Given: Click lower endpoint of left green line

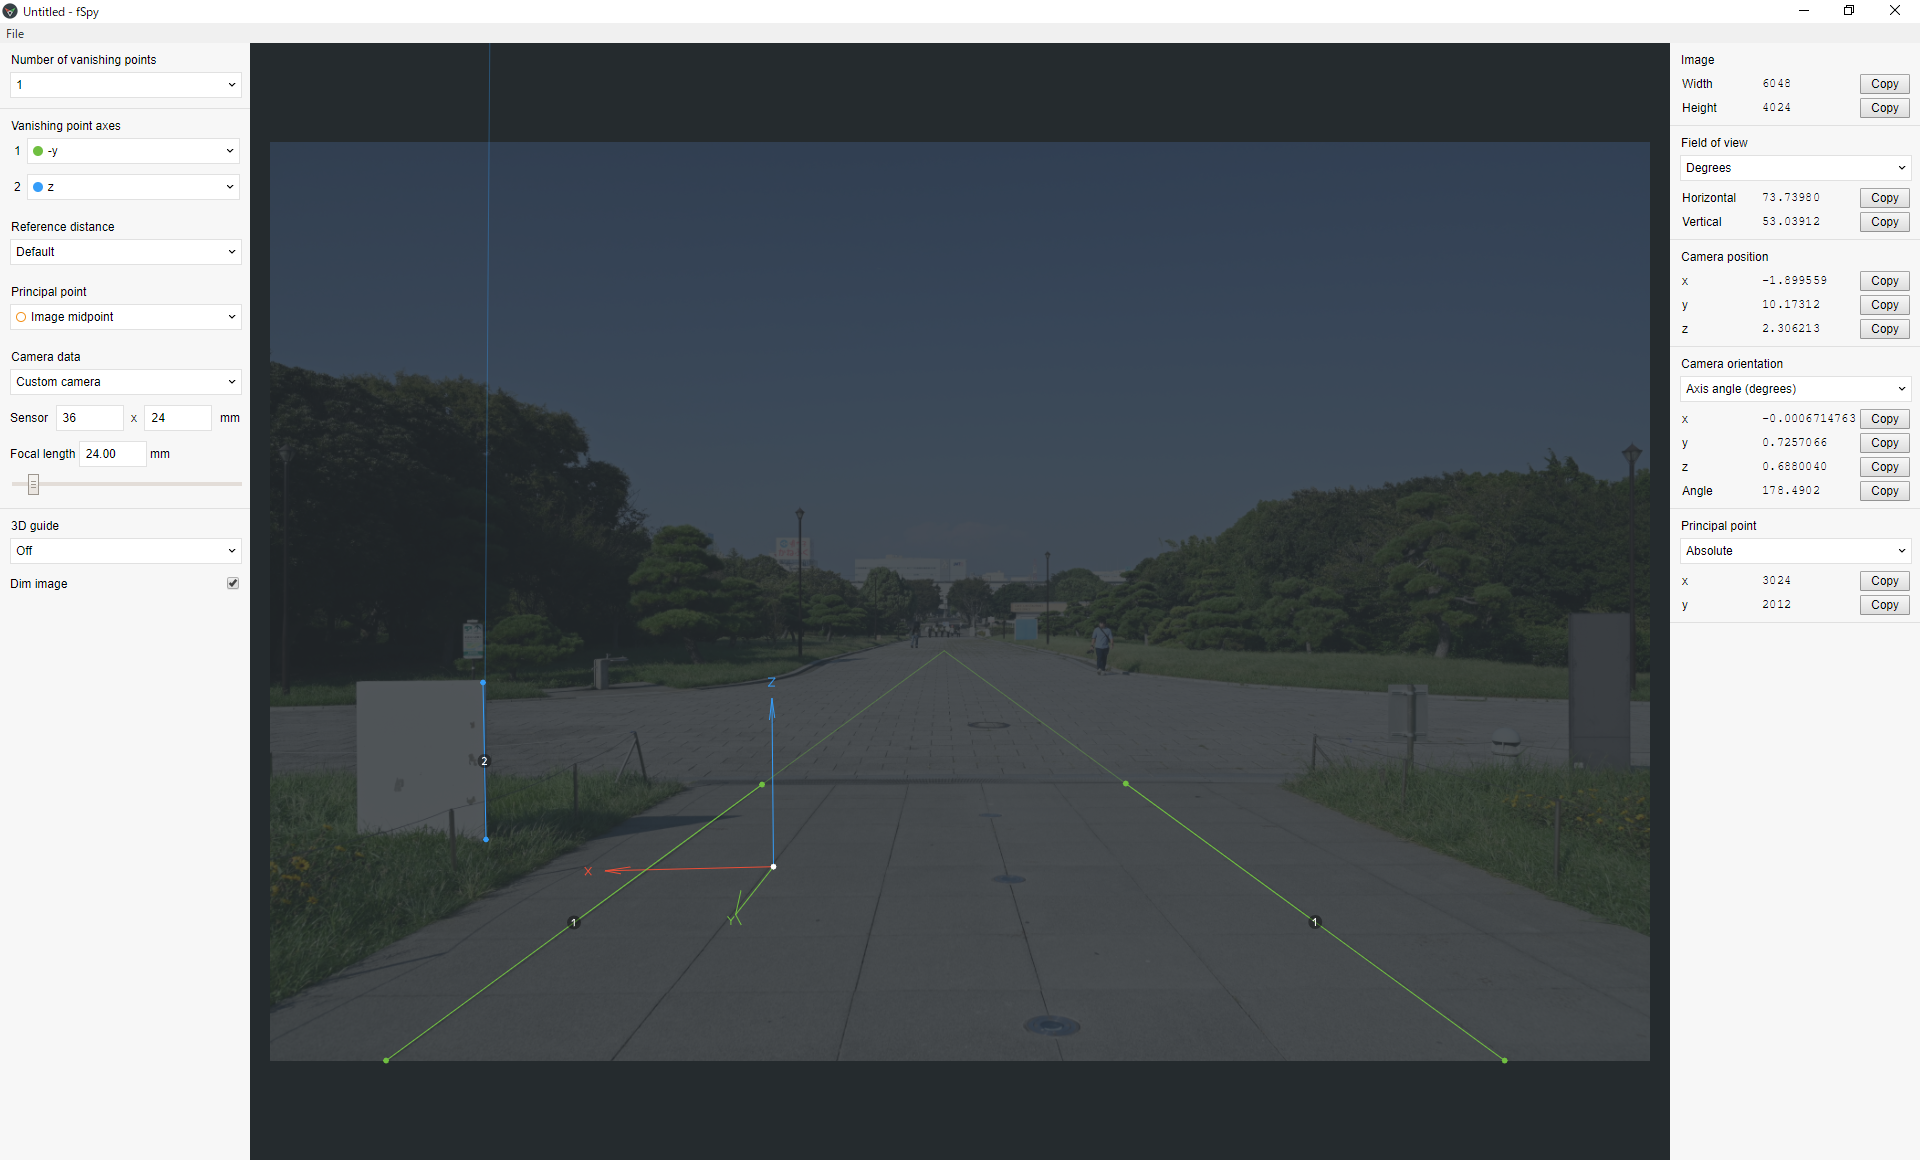Looking at the screenshot, I should click(386, 1060).
